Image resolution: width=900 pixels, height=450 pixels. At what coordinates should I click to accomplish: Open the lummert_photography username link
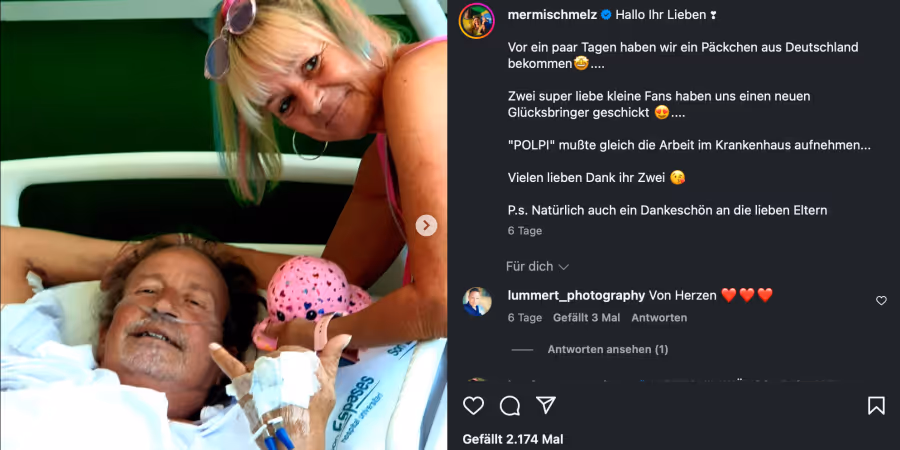[576, 296]
